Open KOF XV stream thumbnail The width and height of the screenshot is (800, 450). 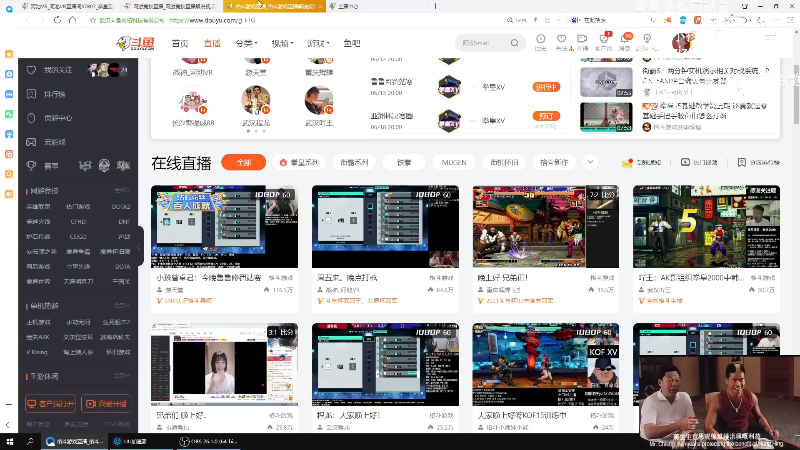pos(545,364)
